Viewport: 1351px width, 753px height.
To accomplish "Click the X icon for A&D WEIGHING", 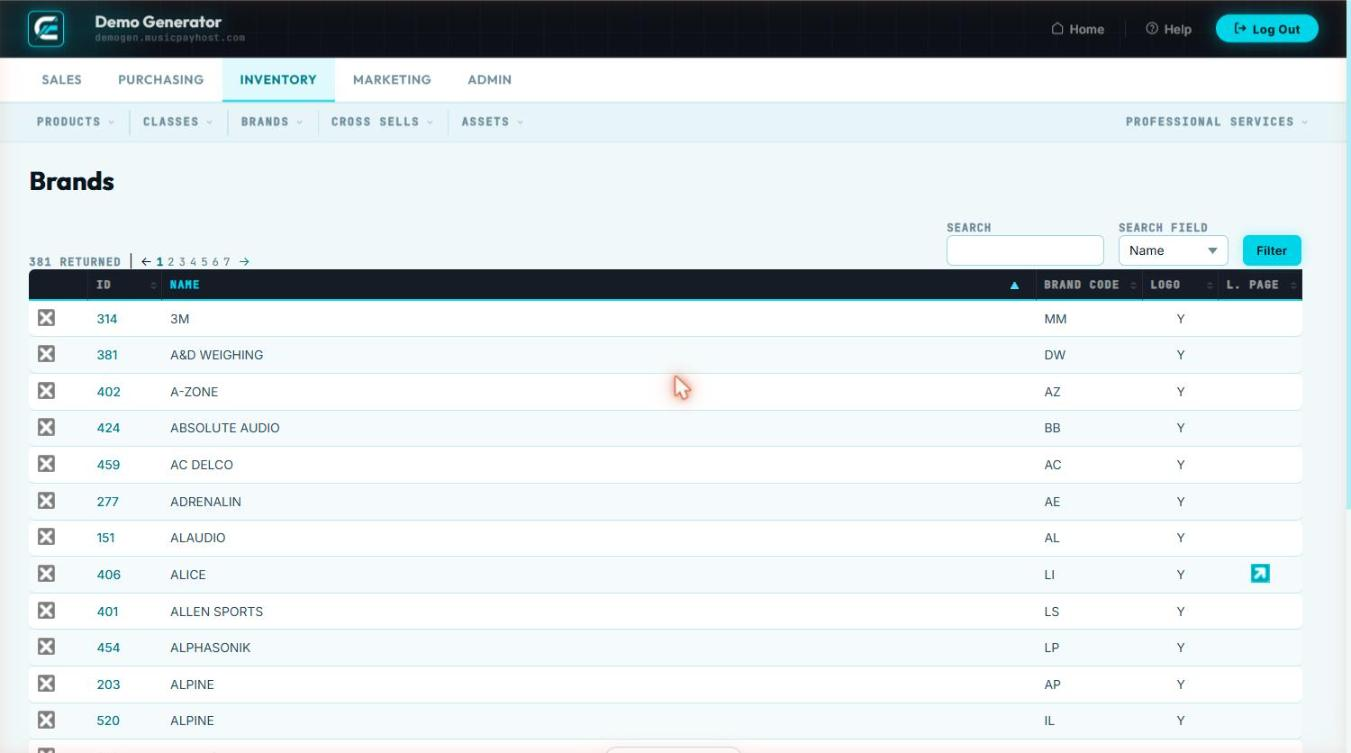I will pyautogui.click(x=45, y=354).
